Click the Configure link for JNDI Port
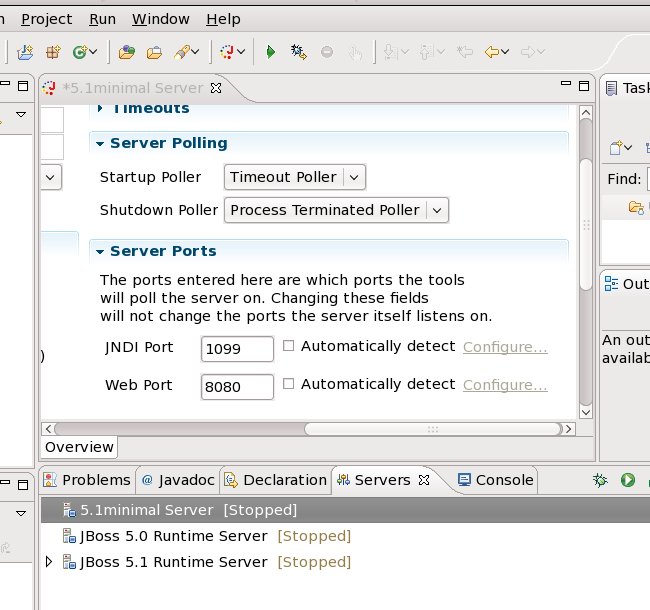This screenshot has width=650, height=610. click(x=505, y=347)
